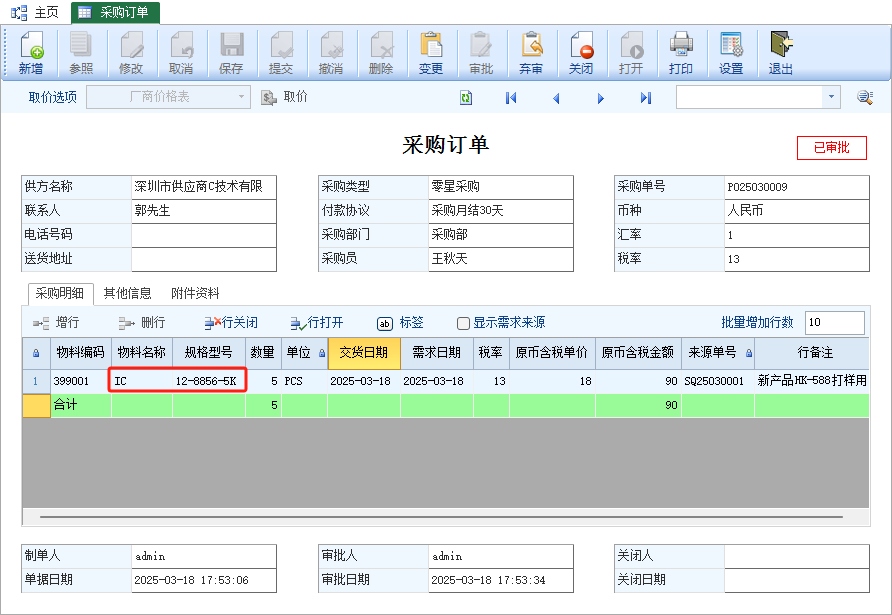Click the 保存 (Save) floppy icon
The height and width of the screenshot is (615, 892).
click(231, 52)
